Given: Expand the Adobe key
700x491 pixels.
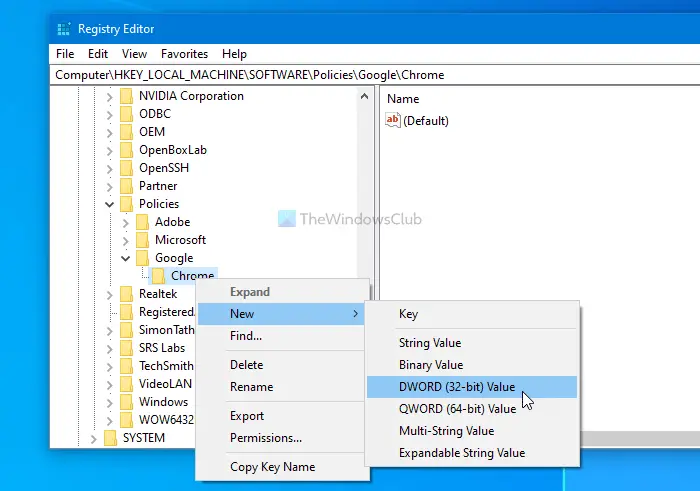Looking at the screenshot, I should point(125,223).
